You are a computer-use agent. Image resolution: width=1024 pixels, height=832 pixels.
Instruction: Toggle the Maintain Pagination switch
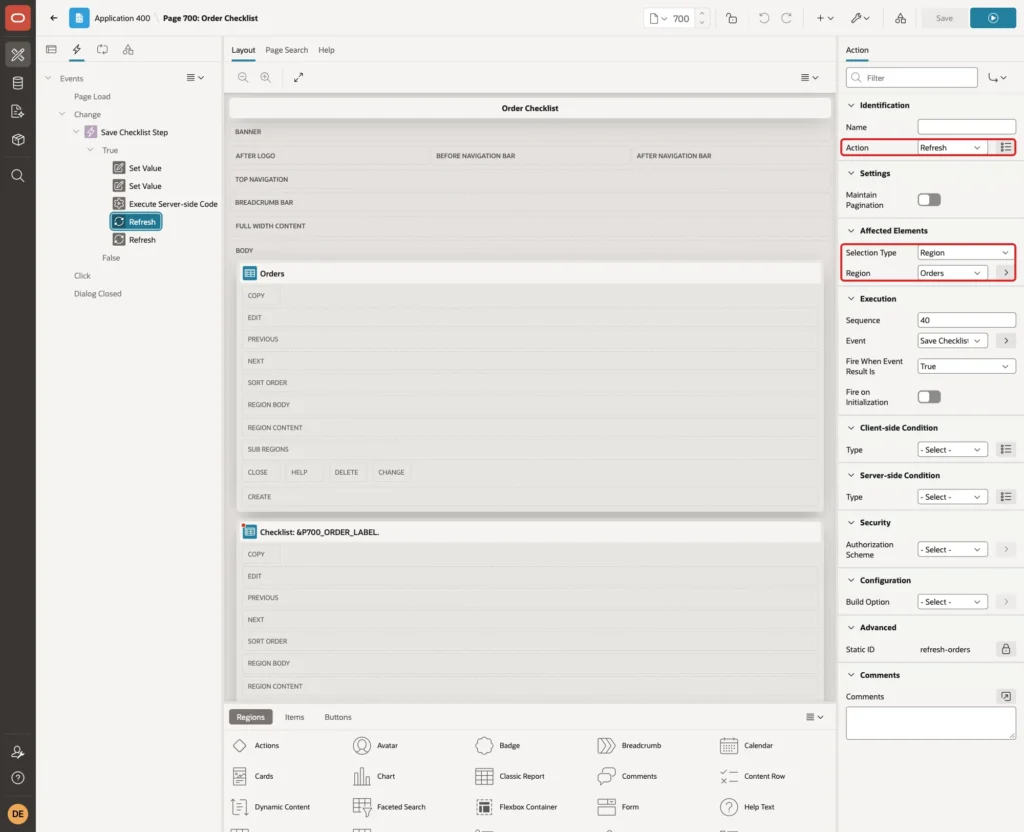(x=929, y=199)
